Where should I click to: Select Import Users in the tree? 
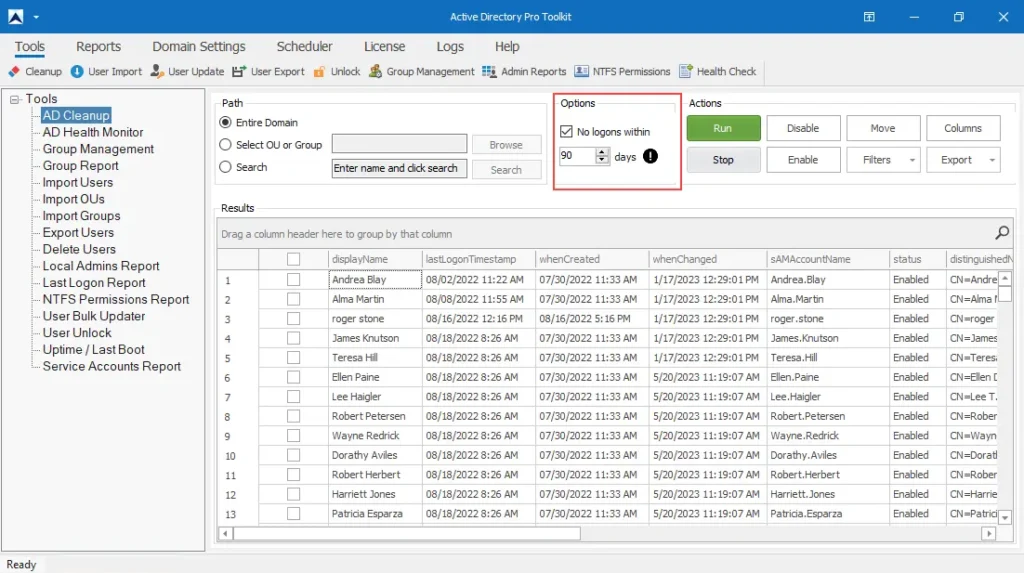(x=78, y=182)
